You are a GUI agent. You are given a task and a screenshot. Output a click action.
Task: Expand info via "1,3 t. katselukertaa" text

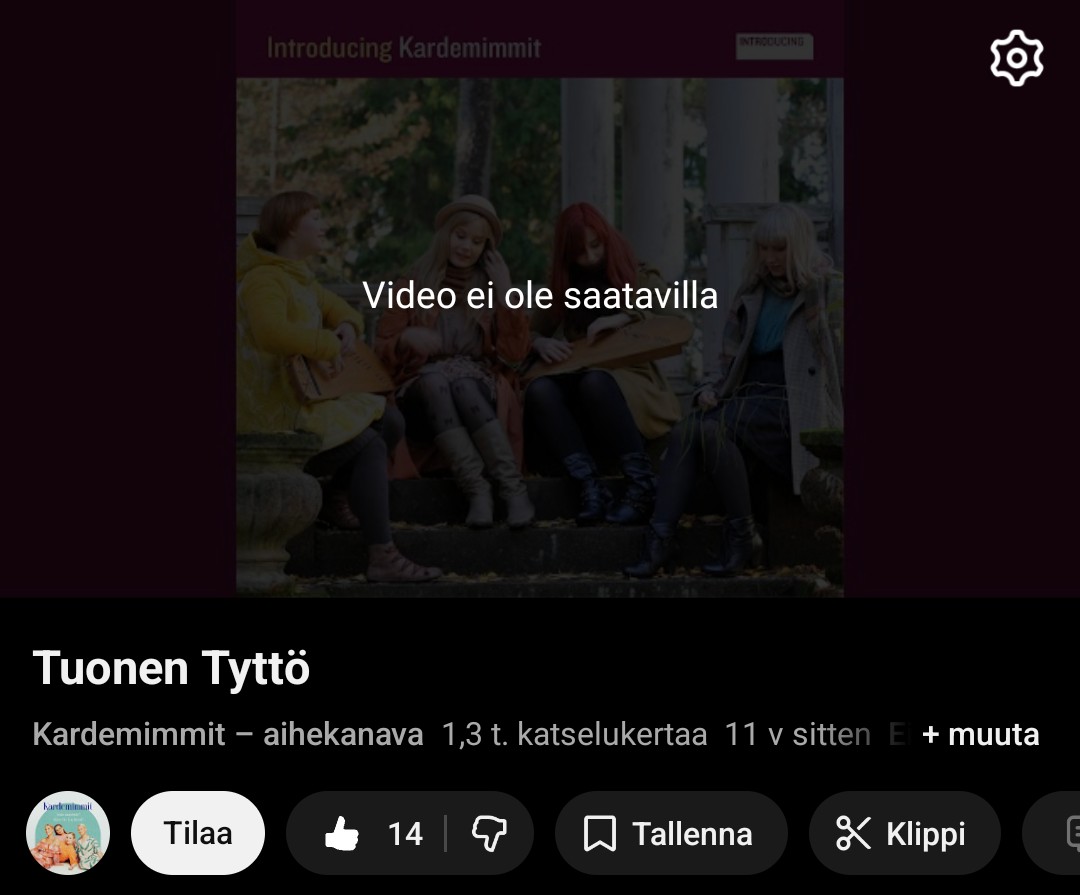pos(574,734)
